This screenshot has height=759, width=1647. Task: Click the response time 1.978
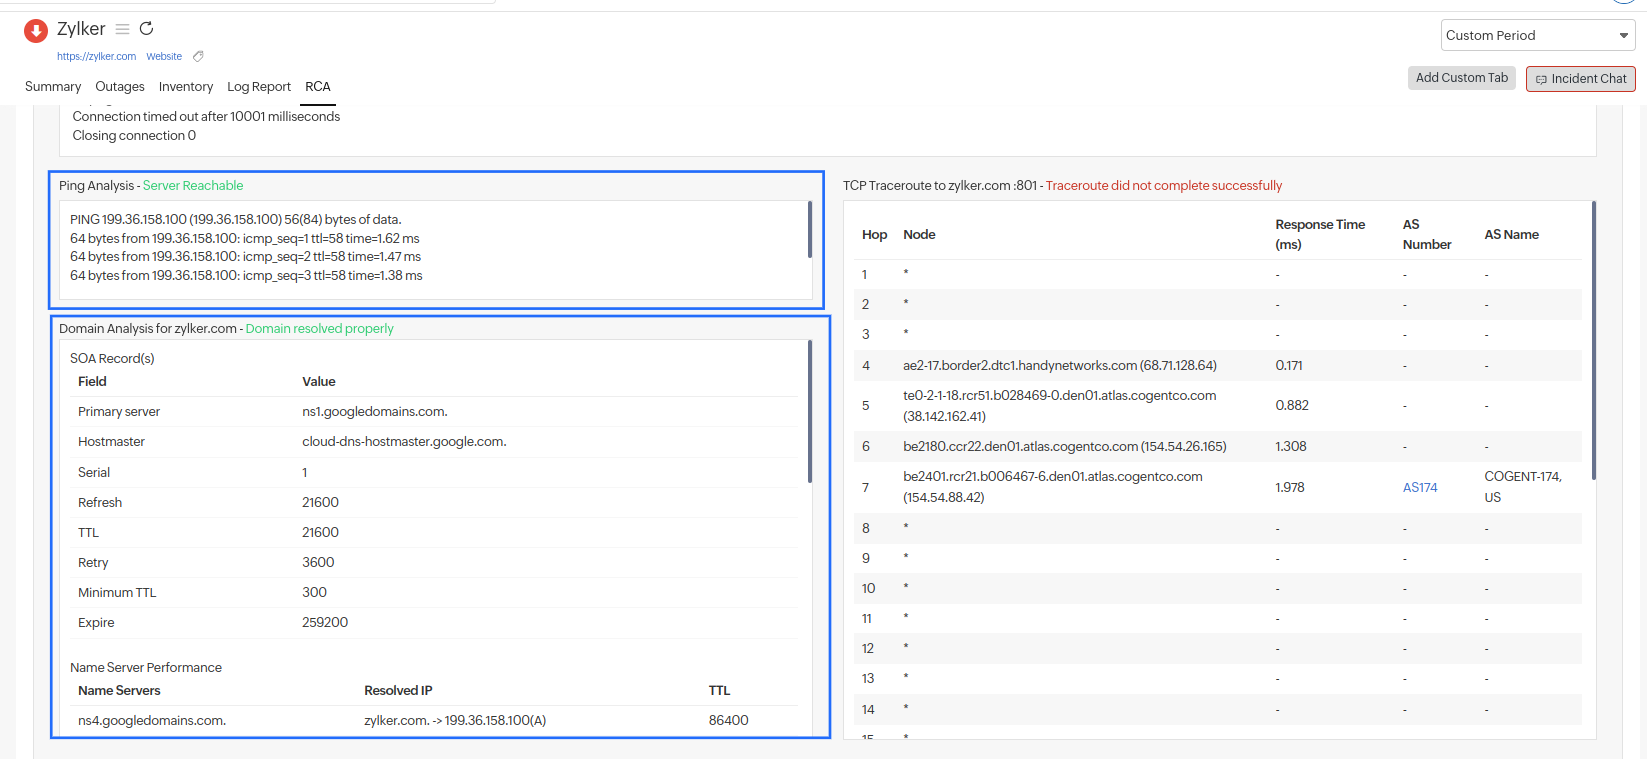click(x=1290, y=488)
